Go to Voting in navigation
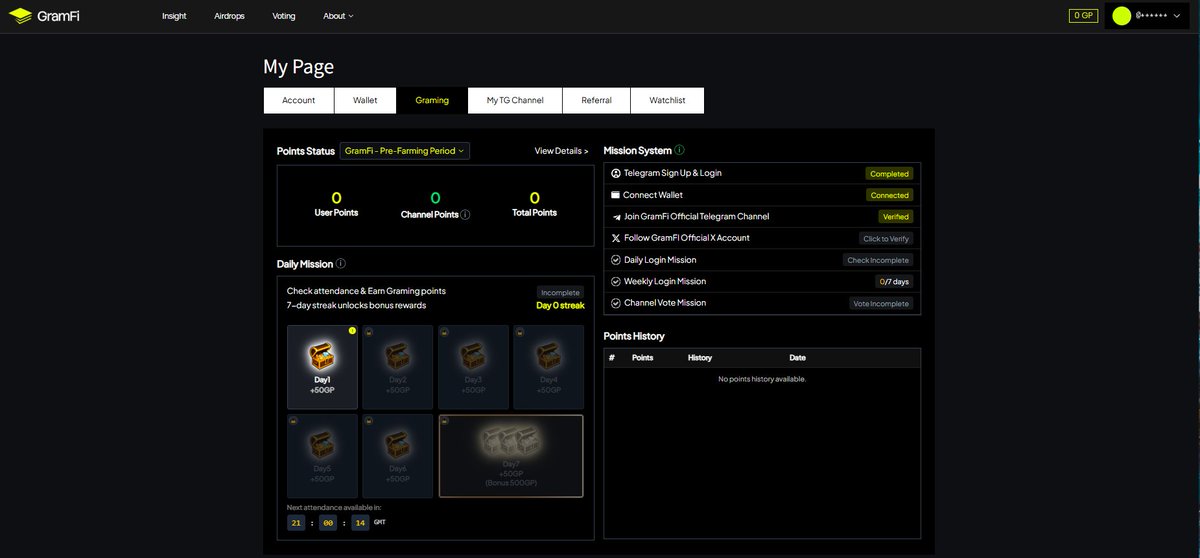Viewport: 1200px width, 558px height. point(283,16)
